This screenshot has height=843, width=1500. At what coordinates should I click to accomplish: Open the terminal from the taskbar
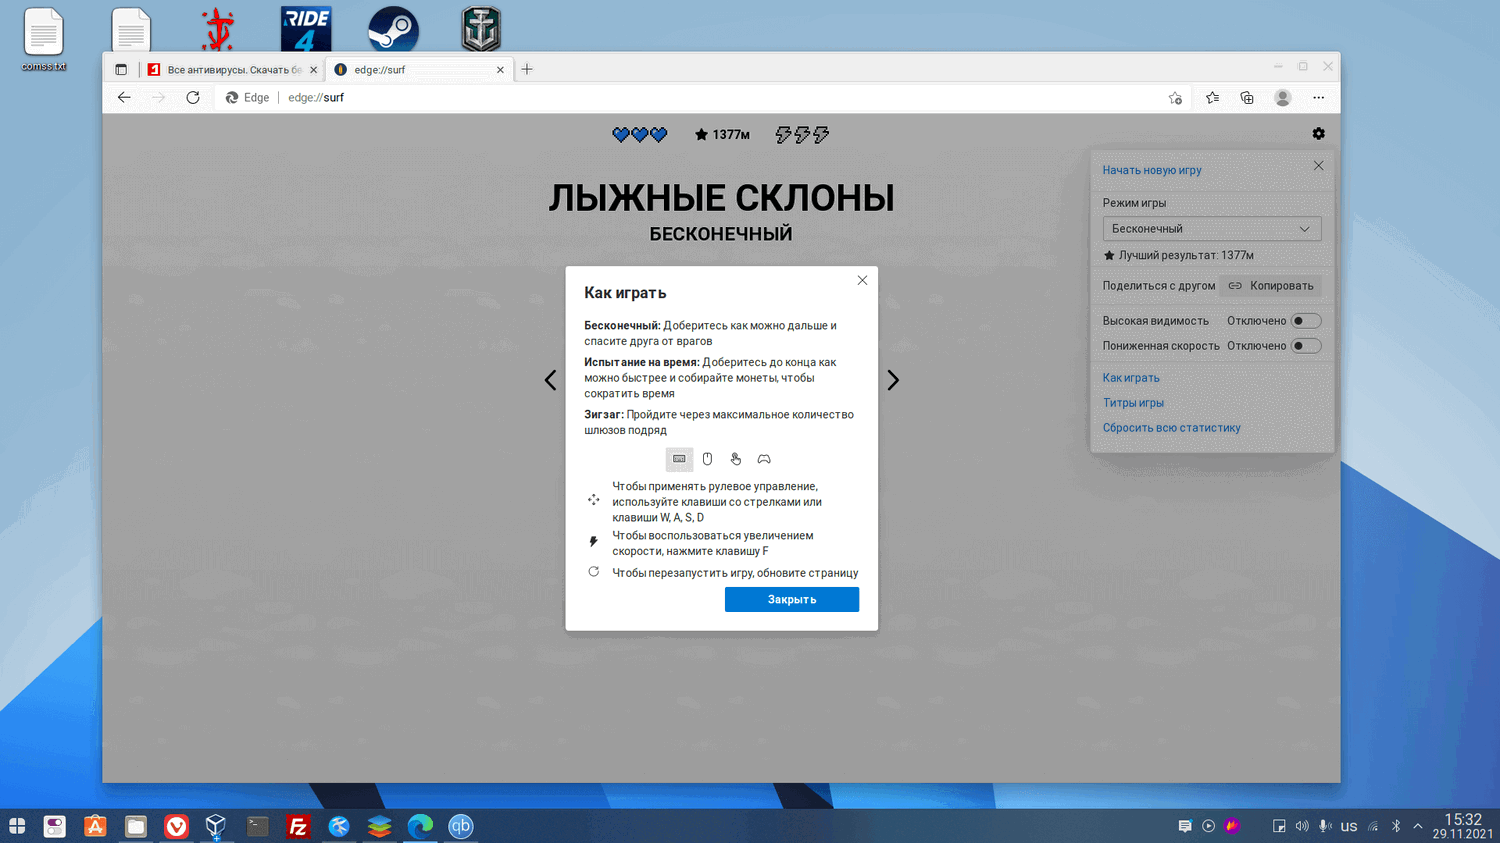pyautogui.click(x=258, y=826)
